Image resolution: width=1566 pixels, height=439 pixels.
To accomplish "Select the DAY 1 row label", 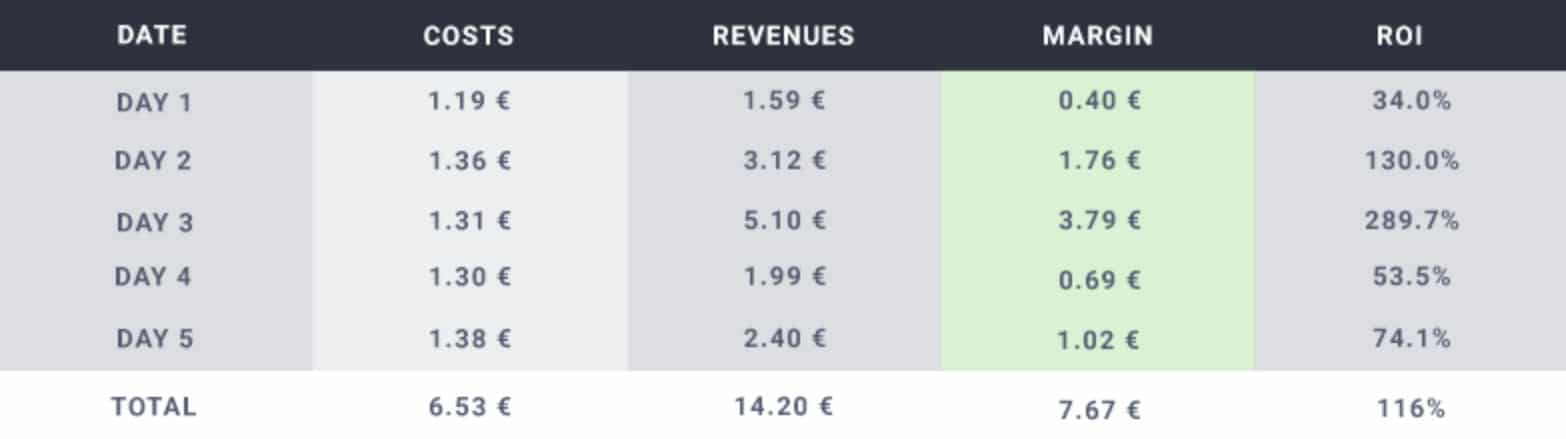I will [x=153, y=102].
